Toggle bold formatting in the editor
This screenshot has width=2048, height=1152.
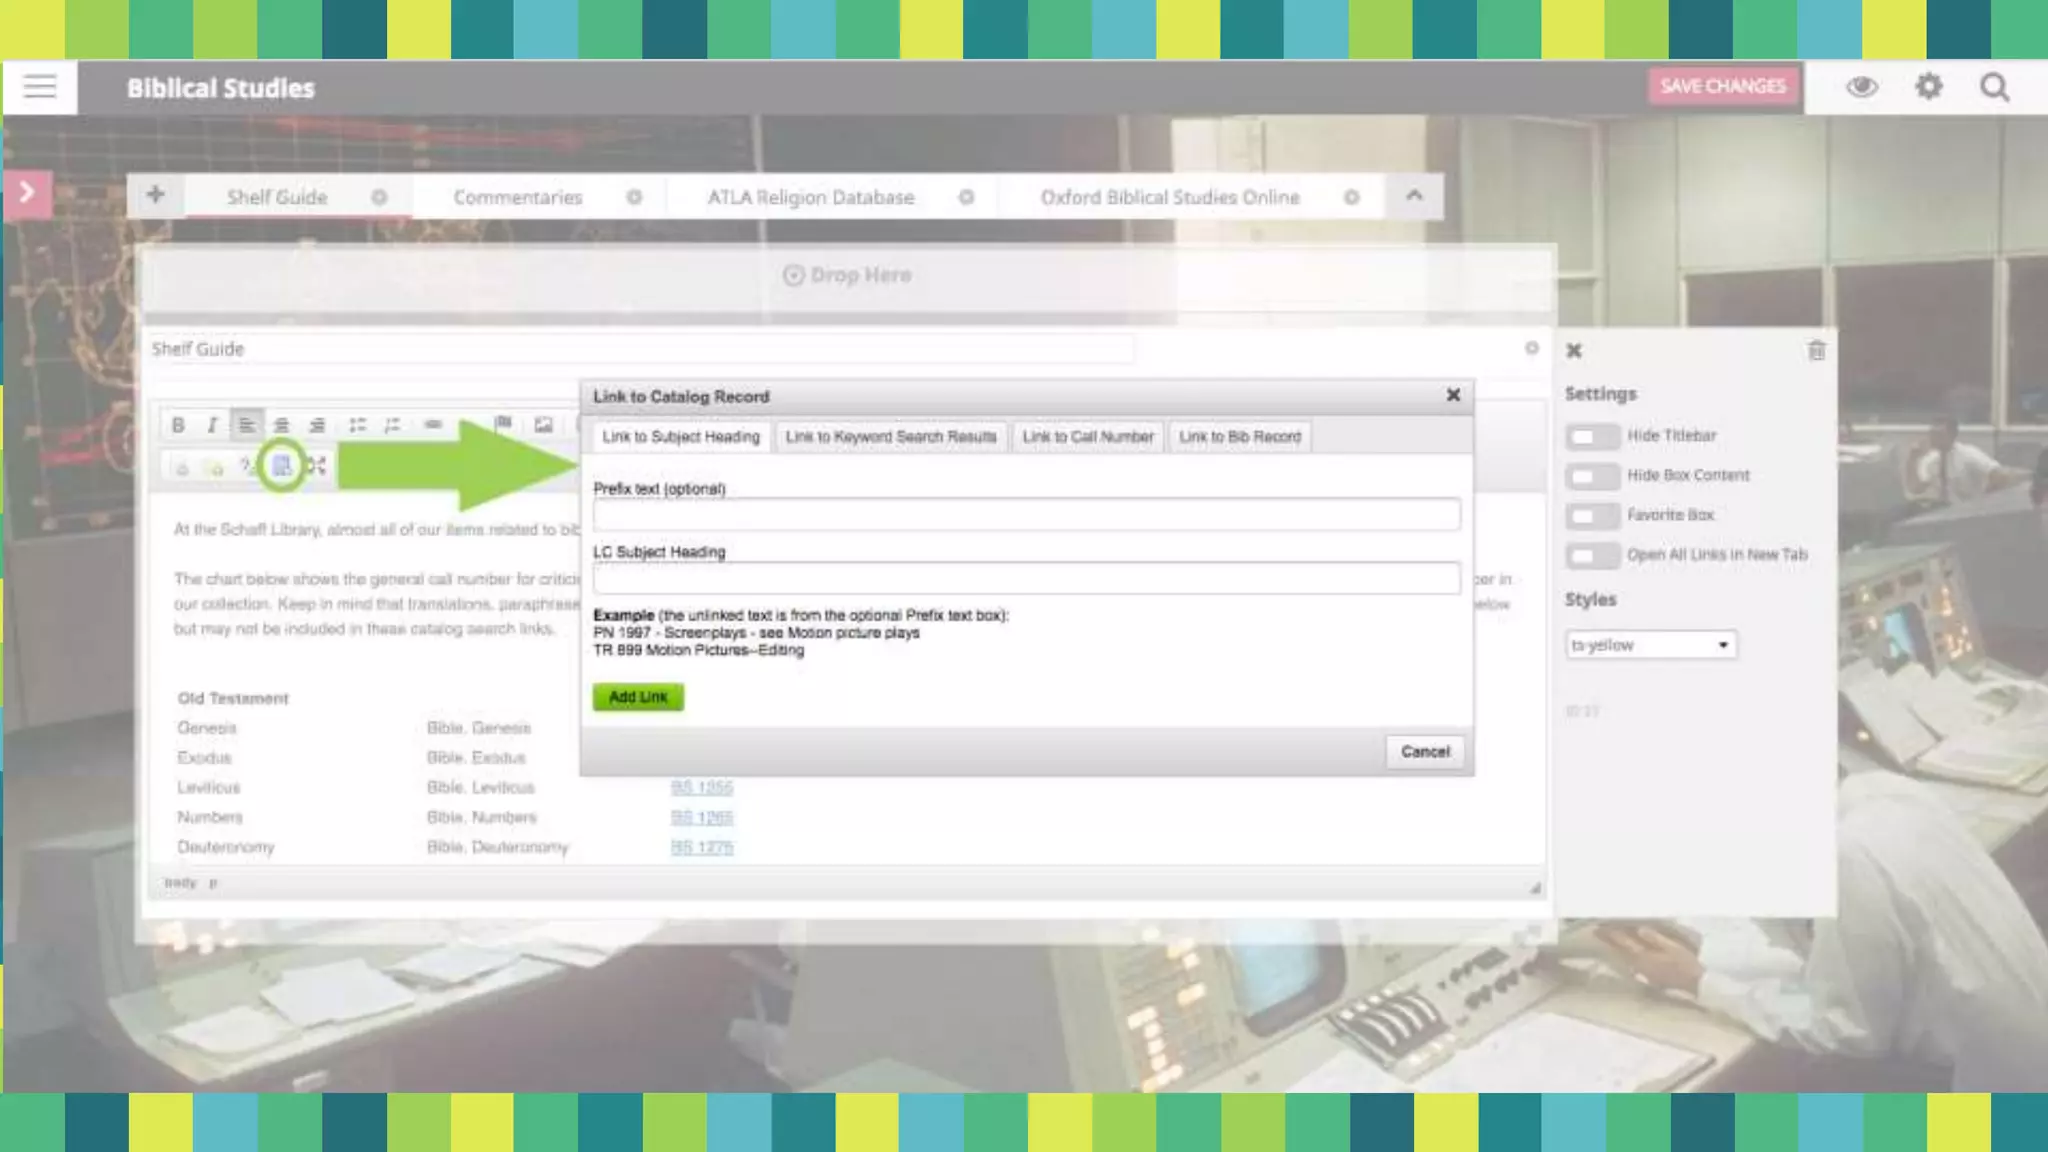[x=178, y=425]
